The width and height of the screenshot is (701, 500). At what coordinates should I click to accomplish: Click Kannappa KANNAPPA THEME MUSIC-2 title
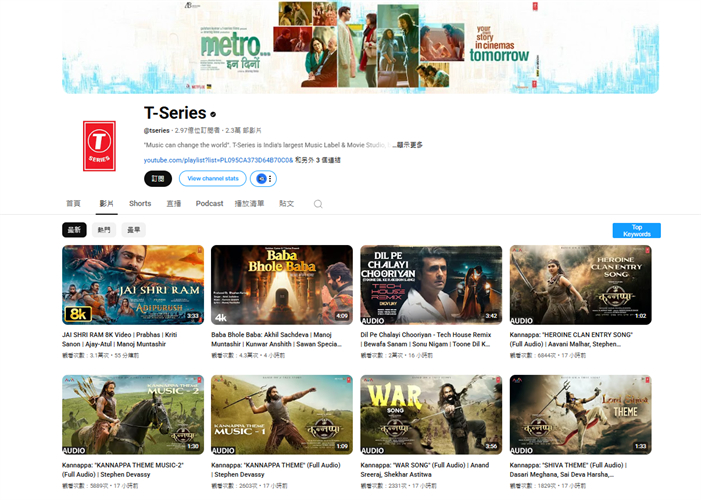pos(123,470)
